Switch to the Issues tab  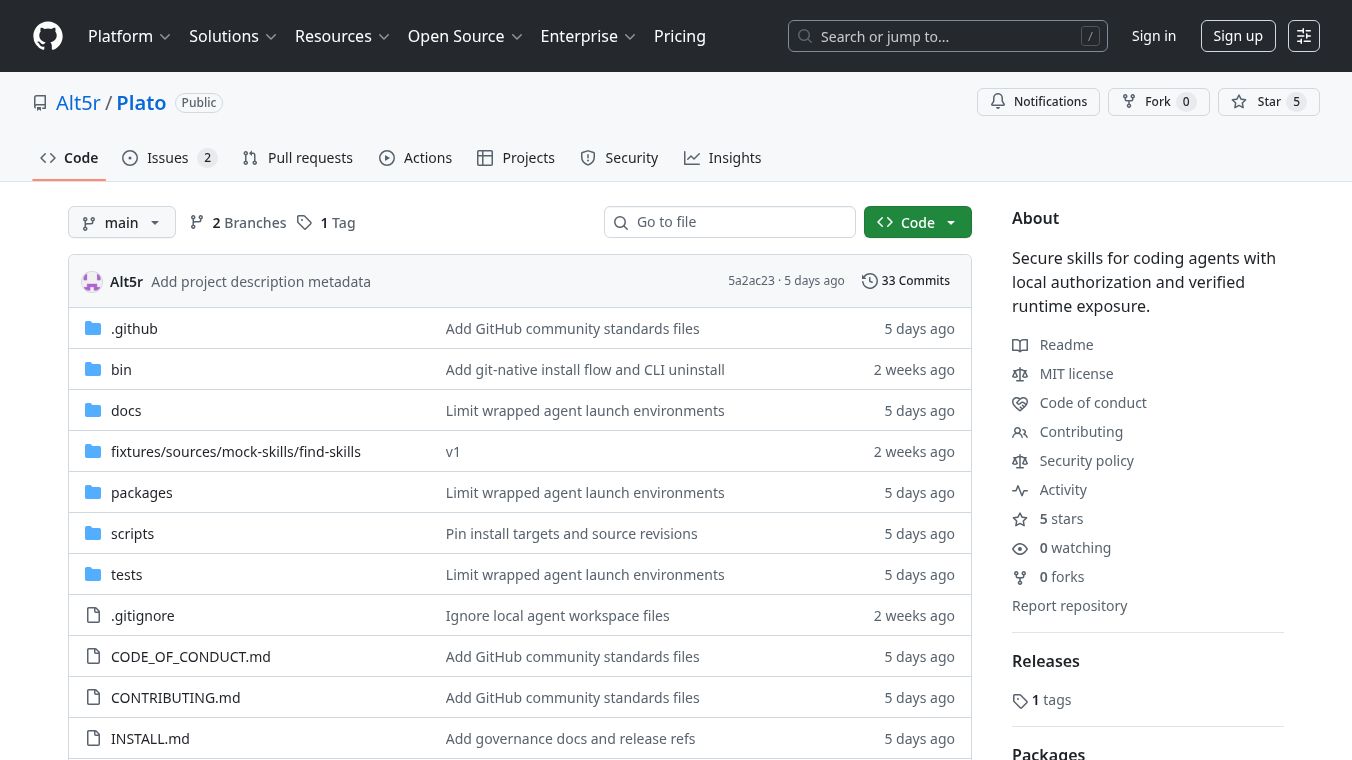[x=168, y=158]
